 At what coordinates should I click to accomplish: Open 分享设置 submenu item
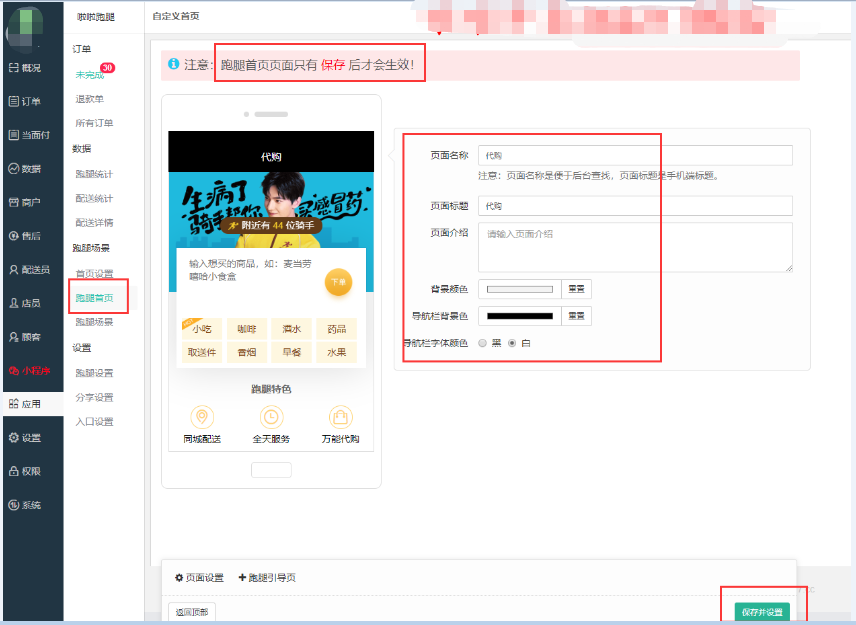(x=94, y=397)
